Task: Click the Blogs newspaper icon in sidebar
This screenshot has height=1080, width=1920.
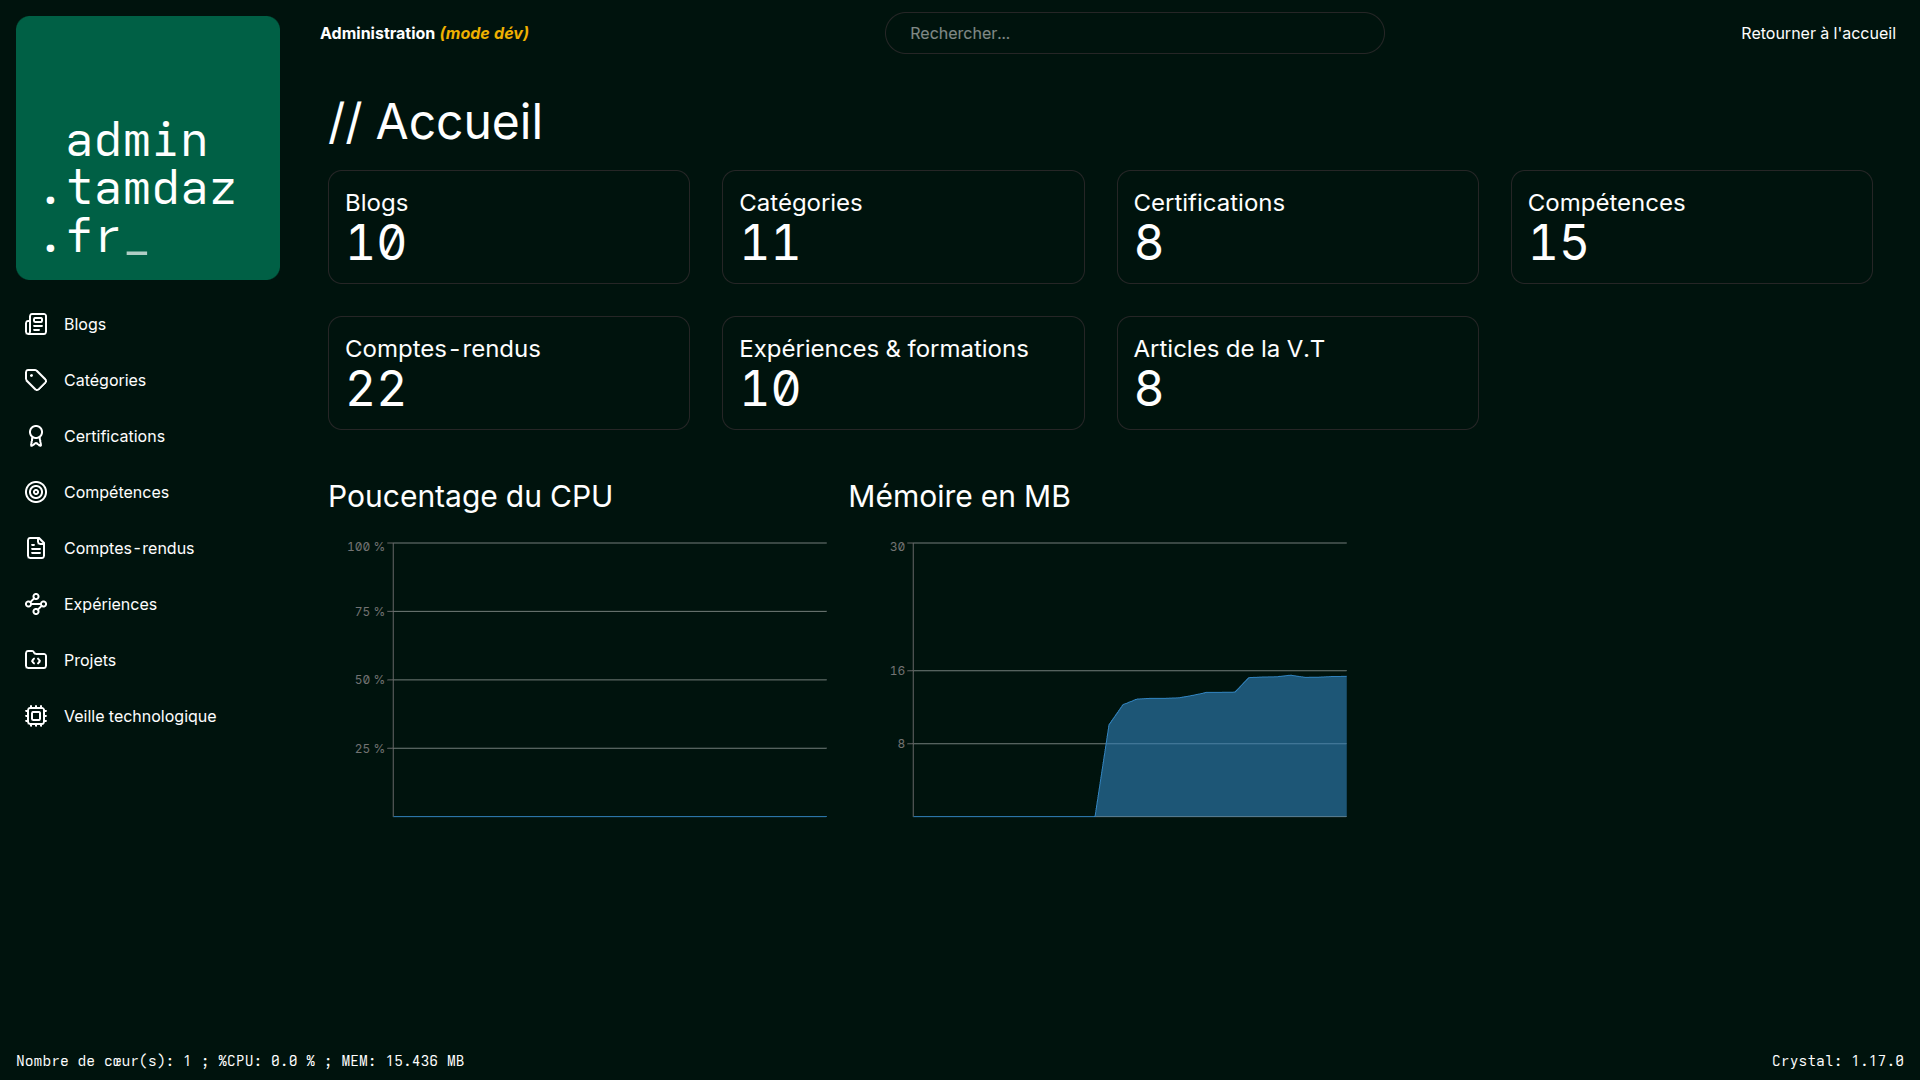Action: click(36, 324)
